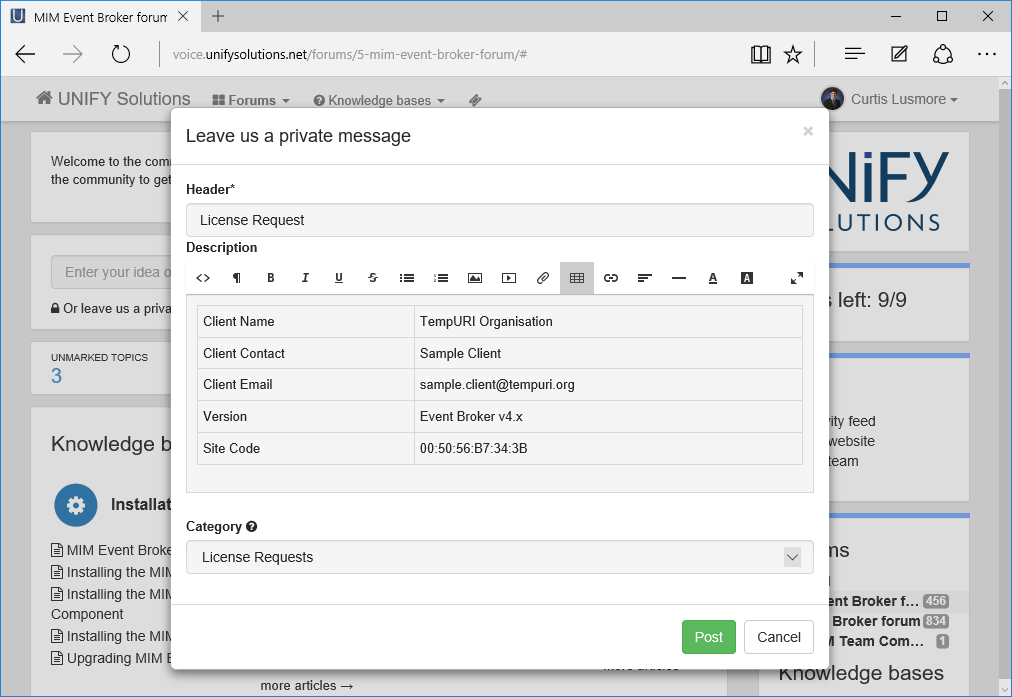1012x697 pixels.
Task: Apply underline formatting in description editor
Action: [339, 278]
